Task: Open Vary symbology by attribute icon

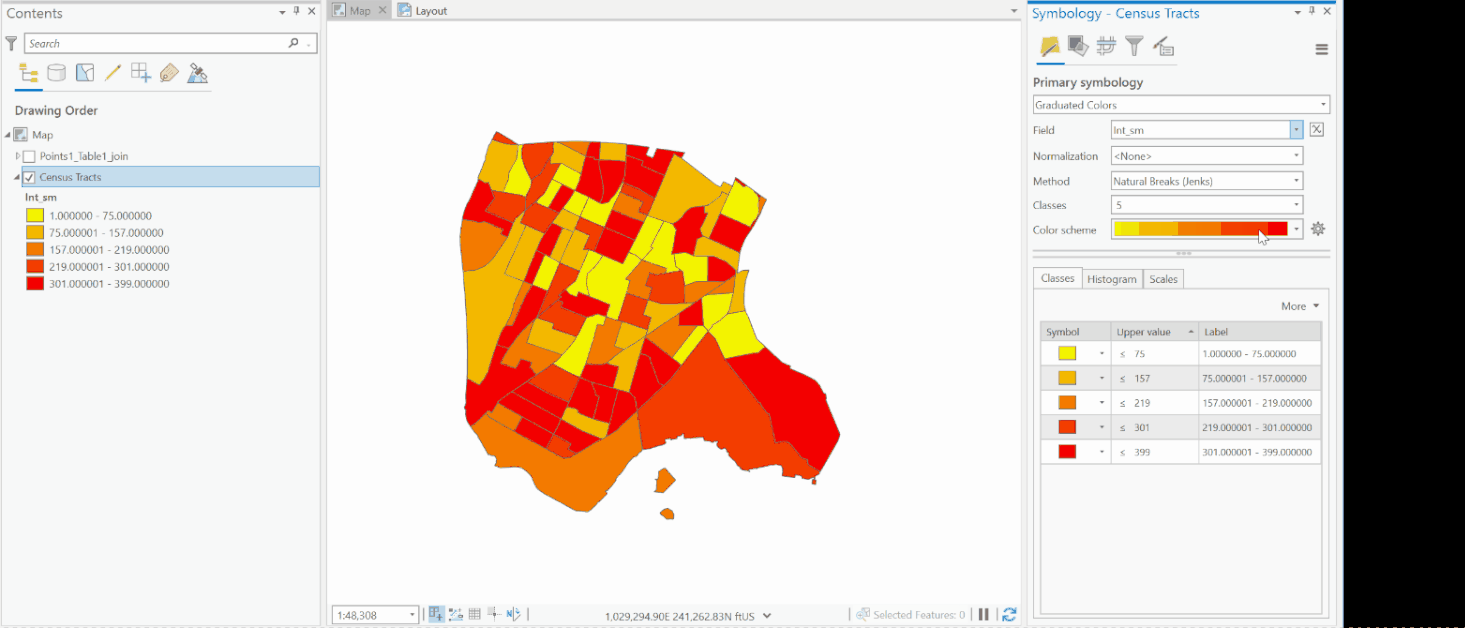Action: 1077,46
